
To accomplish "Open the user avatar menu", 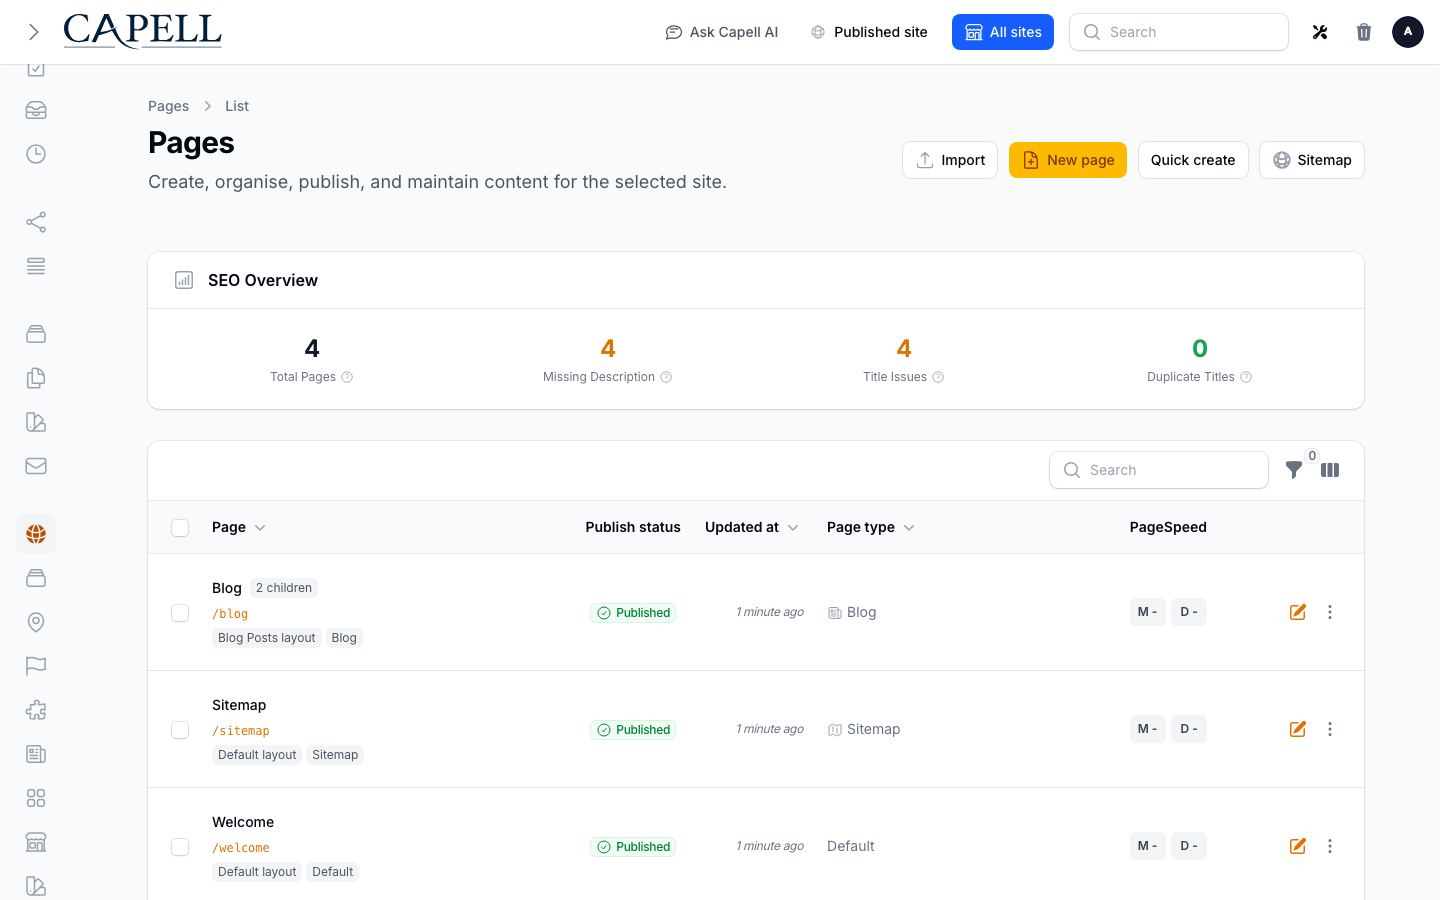I will click(1408, 32).
